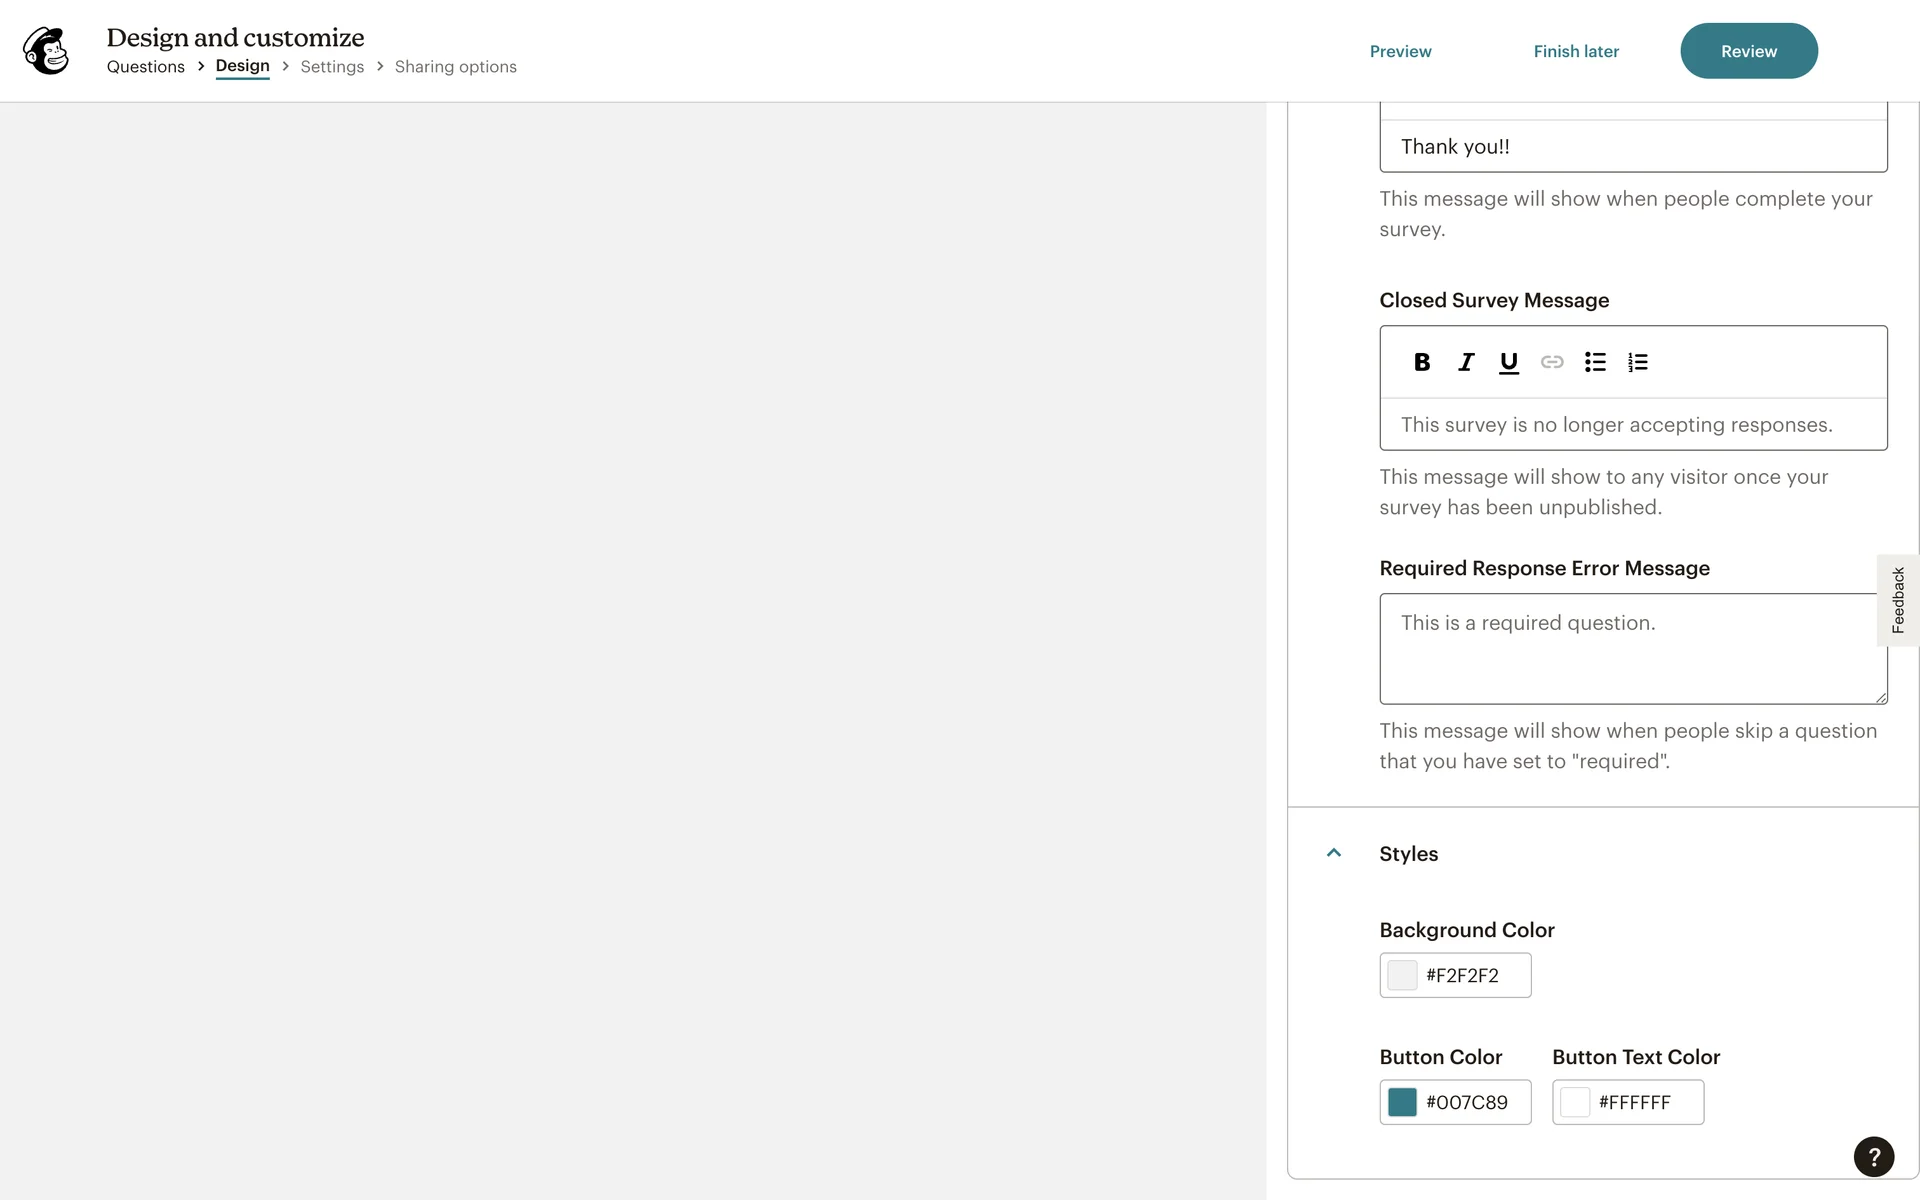The image size is (1920, 1200).
Task: Open Background Color swatch picker
Action: [1402, 975]
